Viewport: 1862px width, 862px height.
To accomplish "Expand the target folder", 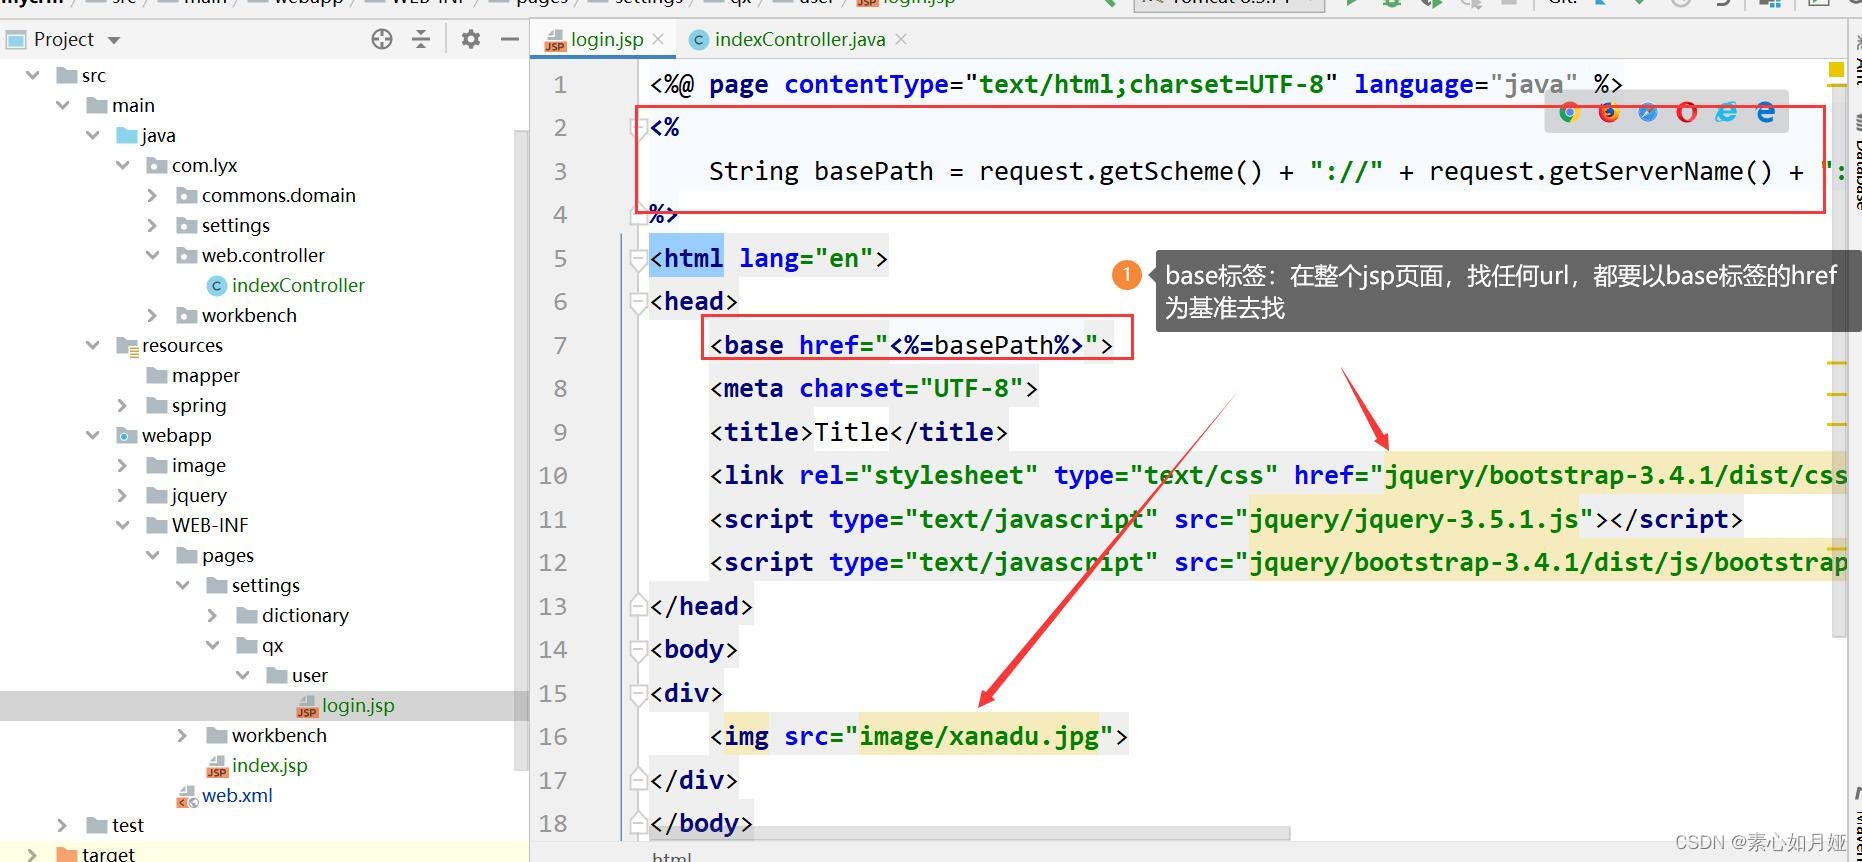I will click(x=33, y=854).
